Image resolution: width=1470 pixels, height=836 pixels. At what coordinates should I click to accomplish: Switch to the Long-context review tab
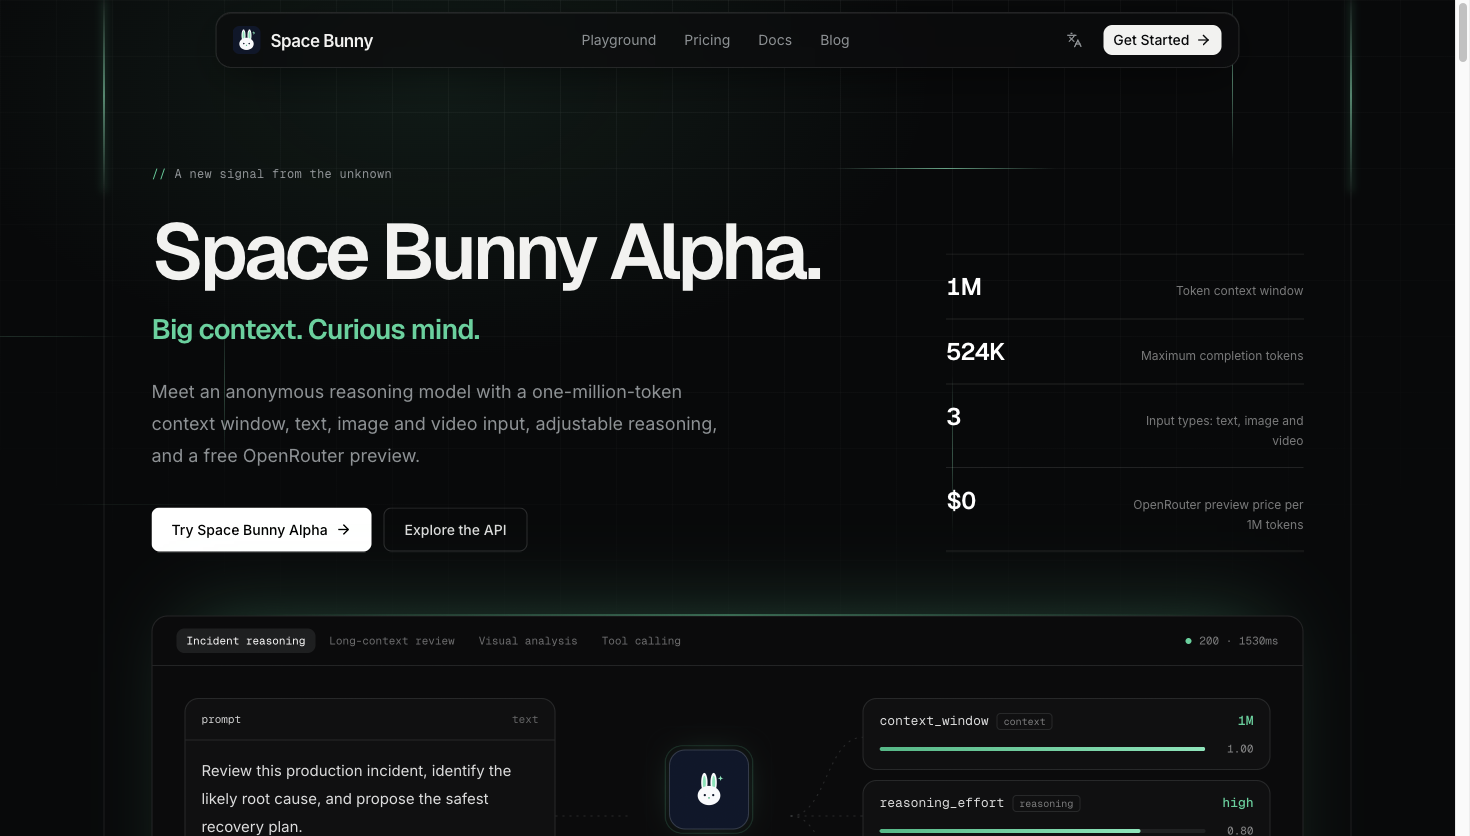392,641
